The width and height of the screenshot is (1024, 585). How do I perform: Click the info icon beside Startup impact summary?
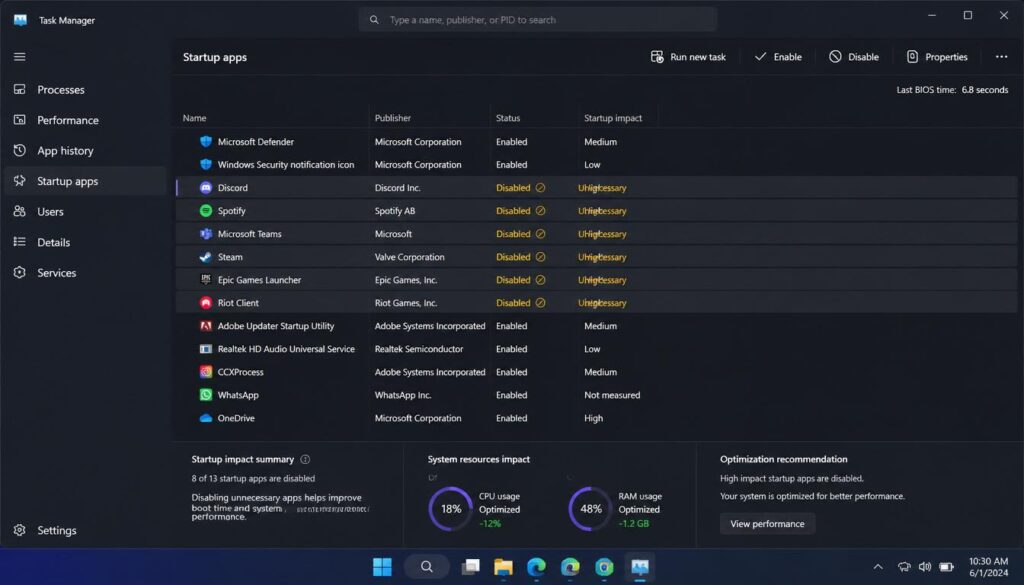click(305, 459)
